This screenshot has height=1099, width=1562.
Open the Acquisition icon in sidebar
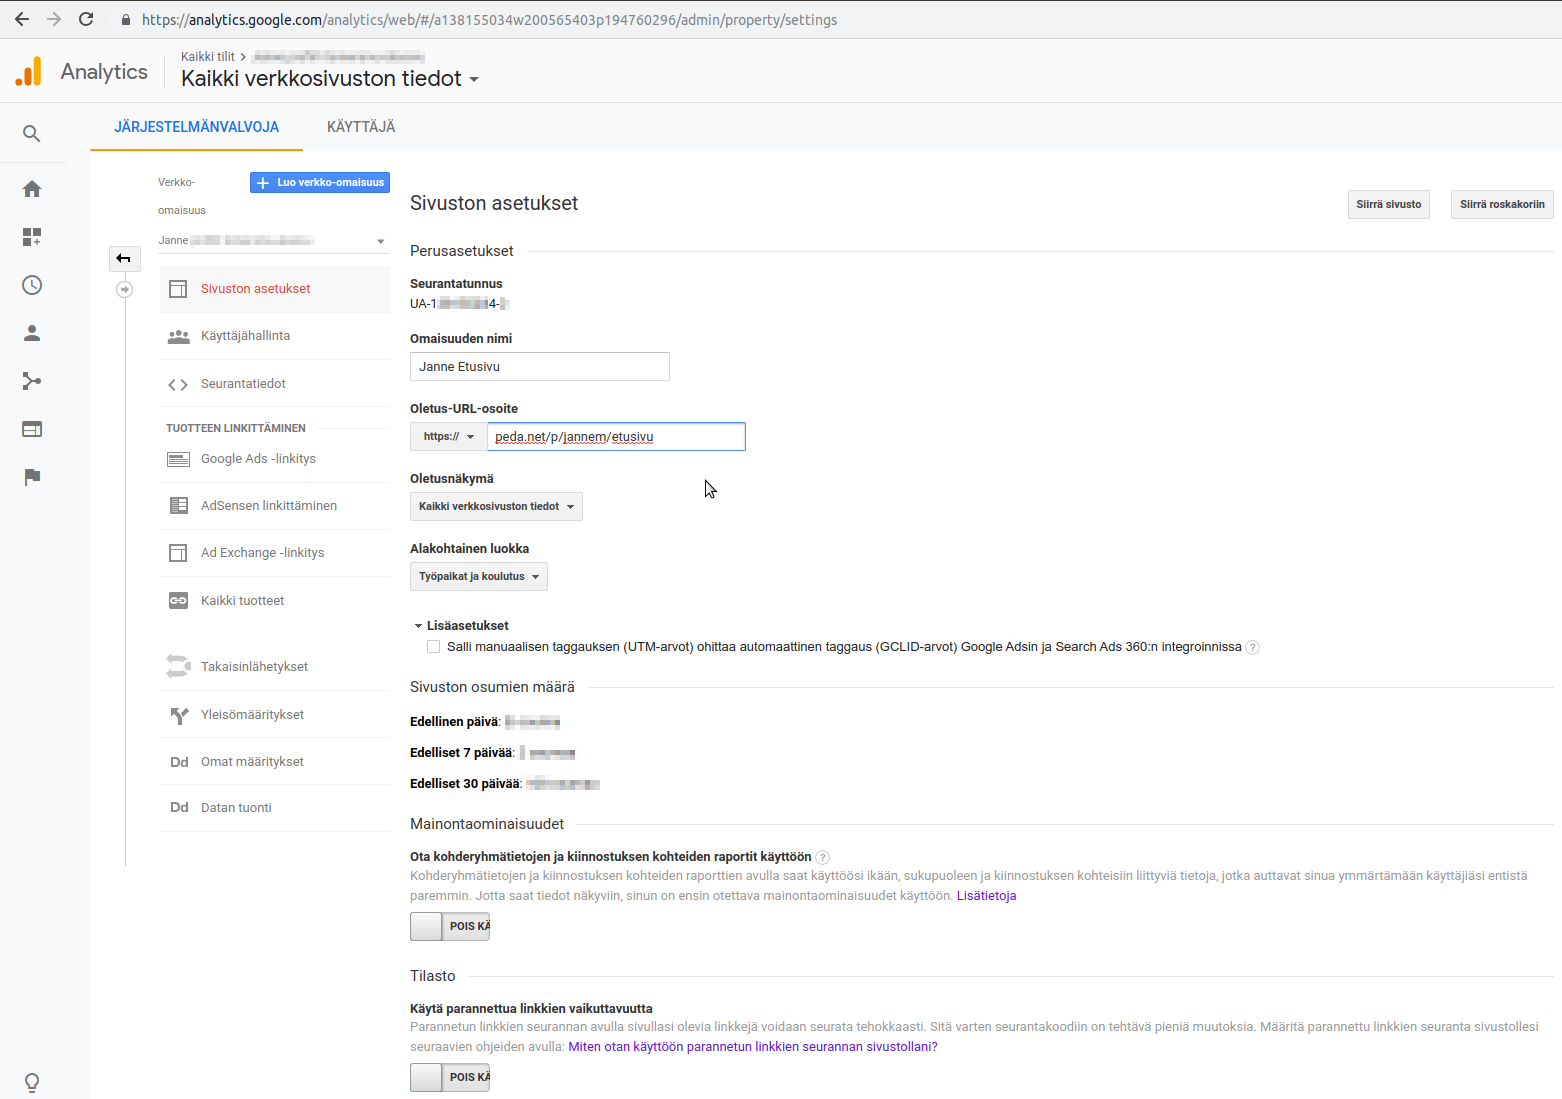(32, 381)
